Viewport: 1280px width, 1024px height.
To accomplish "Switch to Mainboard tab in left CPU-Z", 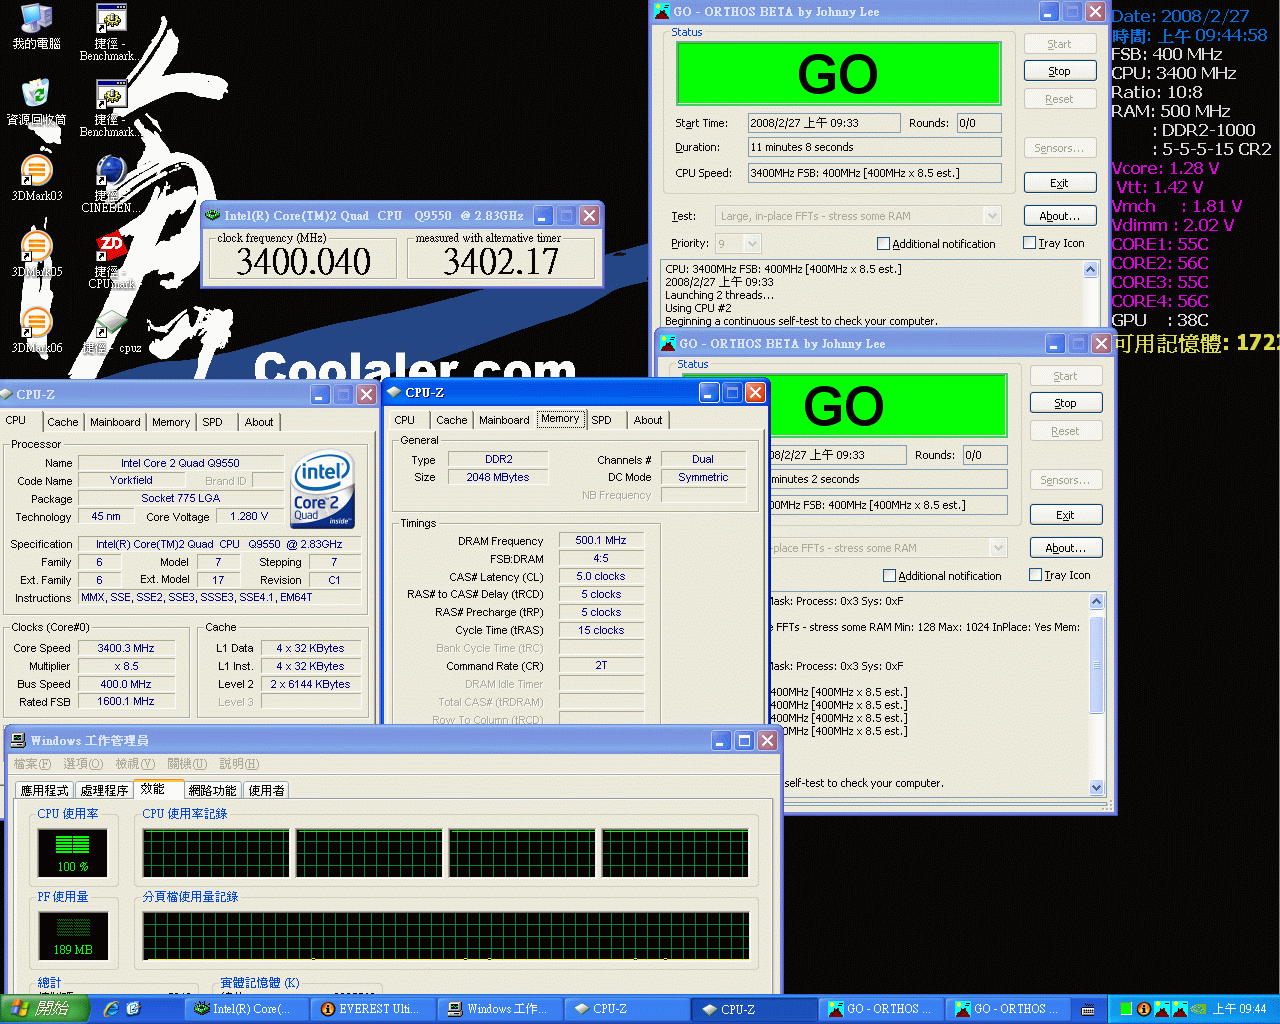I will pos(115,422).
